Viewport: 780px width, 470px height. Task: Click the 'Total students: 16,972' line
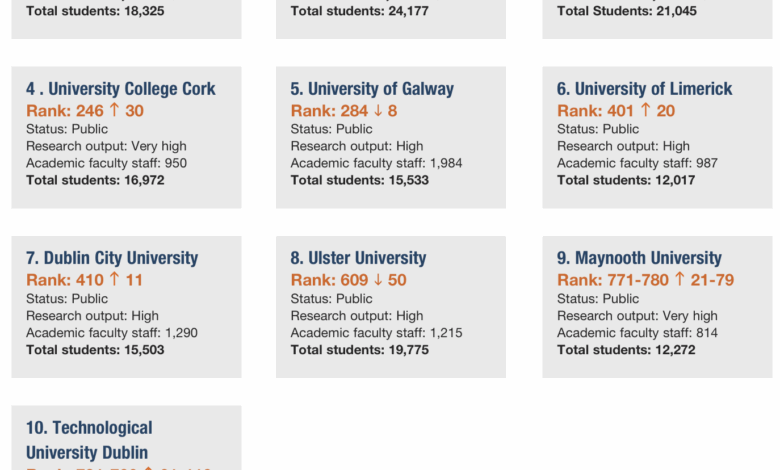(95, 180)
